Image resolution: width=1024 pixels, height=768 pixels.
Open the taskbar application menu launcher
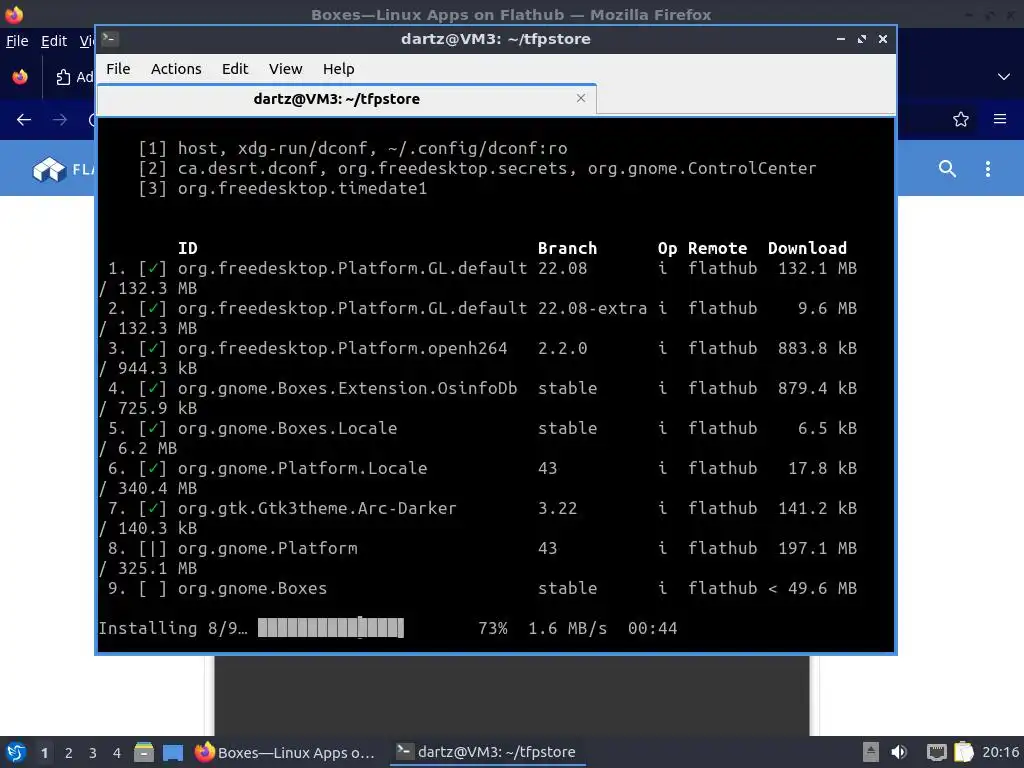[16, 752]
